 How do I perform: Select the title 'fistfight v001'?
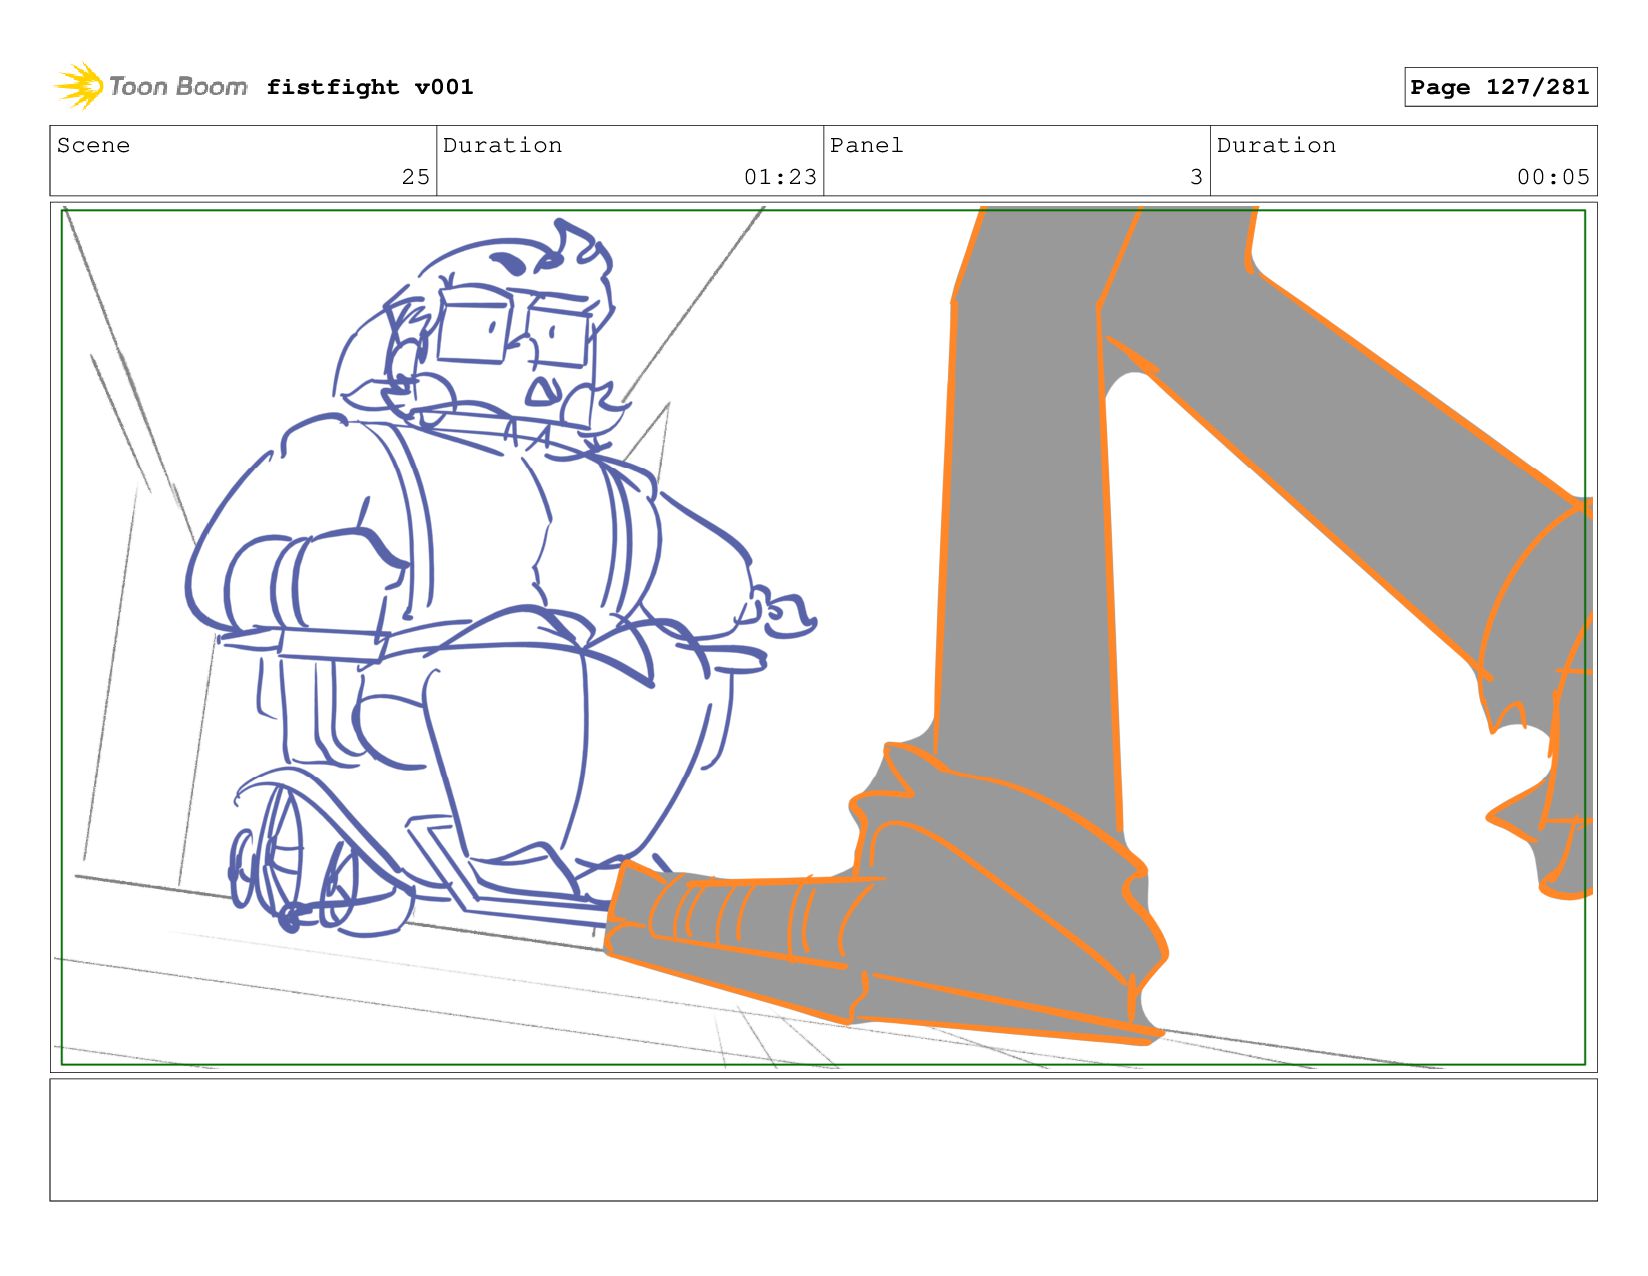click(x=370, y=87)
